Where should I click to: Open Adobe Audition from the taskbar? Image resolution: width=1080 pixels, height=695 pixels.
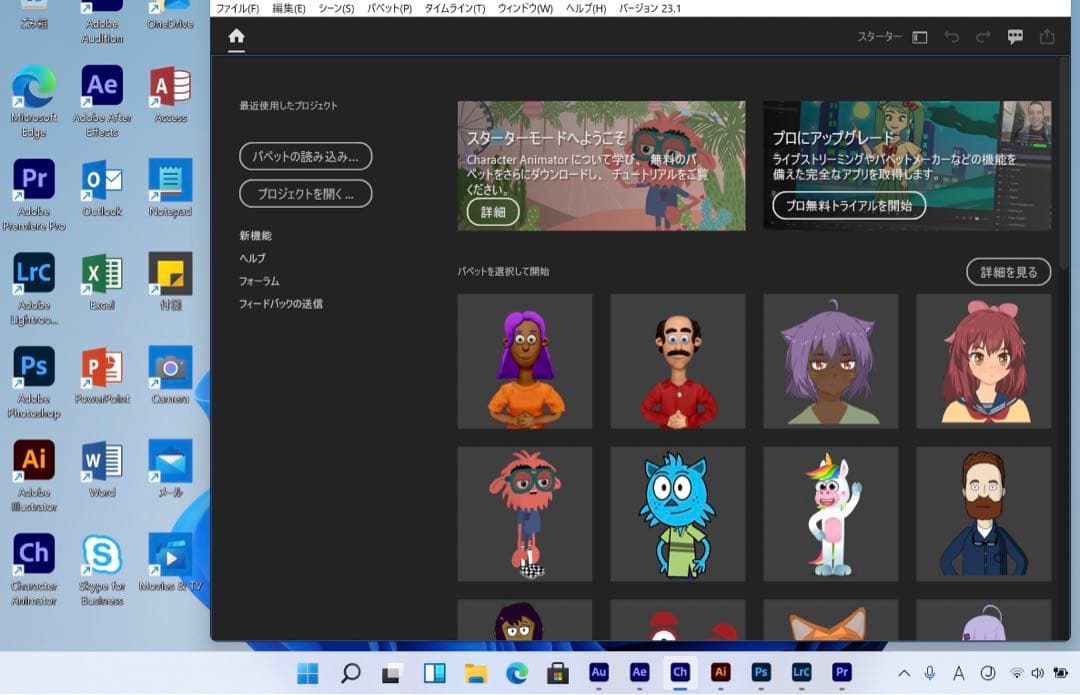(x=599, y=672)
